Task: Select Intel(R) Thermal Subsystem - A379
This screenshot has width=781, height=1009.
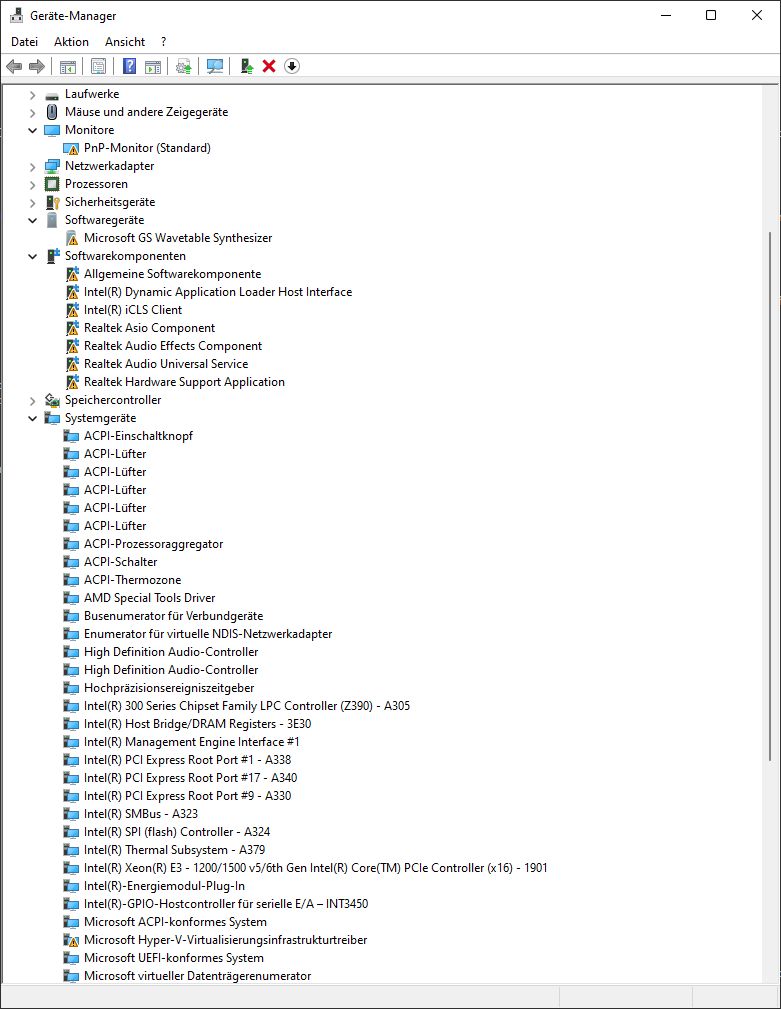Action: coord(174,851)
